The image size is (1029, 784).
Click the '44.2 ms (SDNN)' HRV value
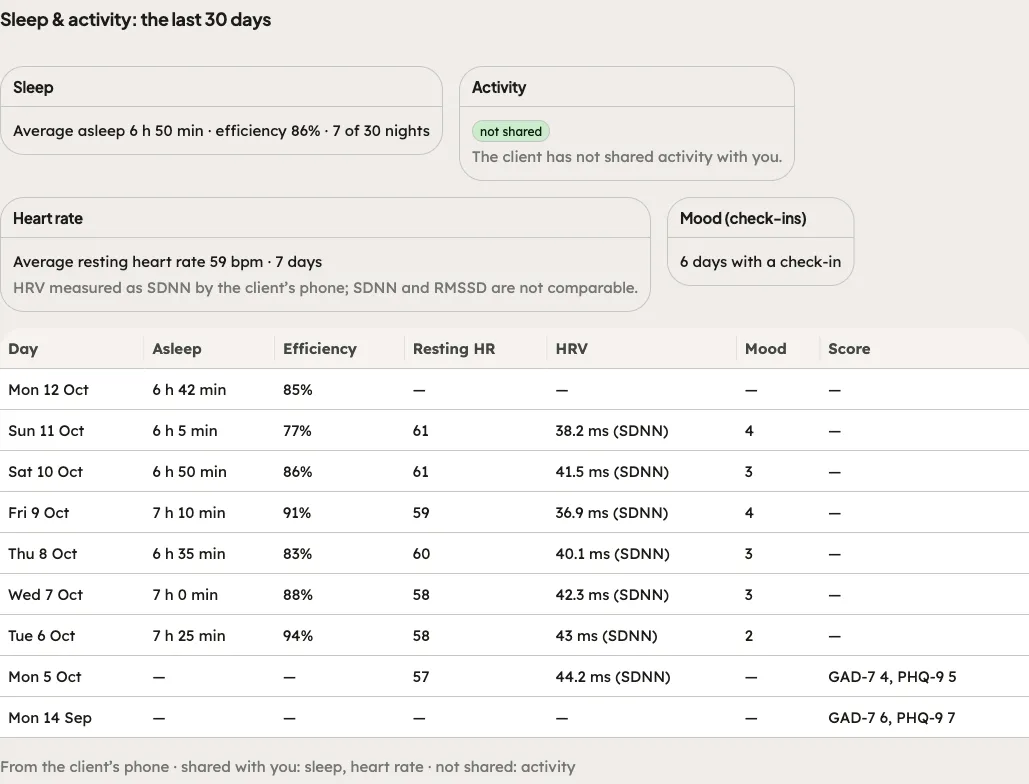pyautogui.click(x=613, y=677)
